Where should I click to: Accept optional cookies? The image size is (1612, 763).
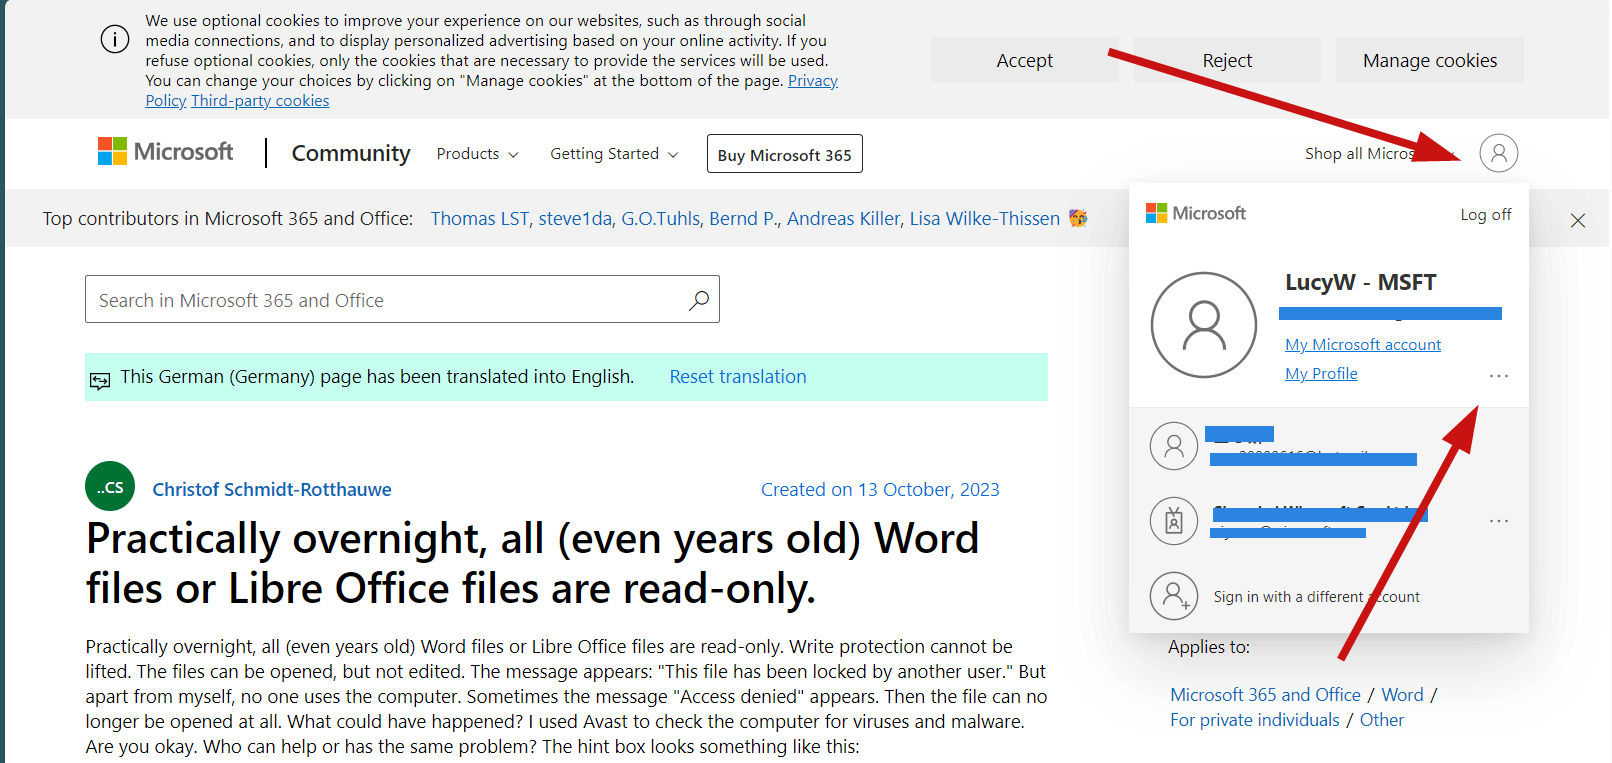tap(1024, 60)
